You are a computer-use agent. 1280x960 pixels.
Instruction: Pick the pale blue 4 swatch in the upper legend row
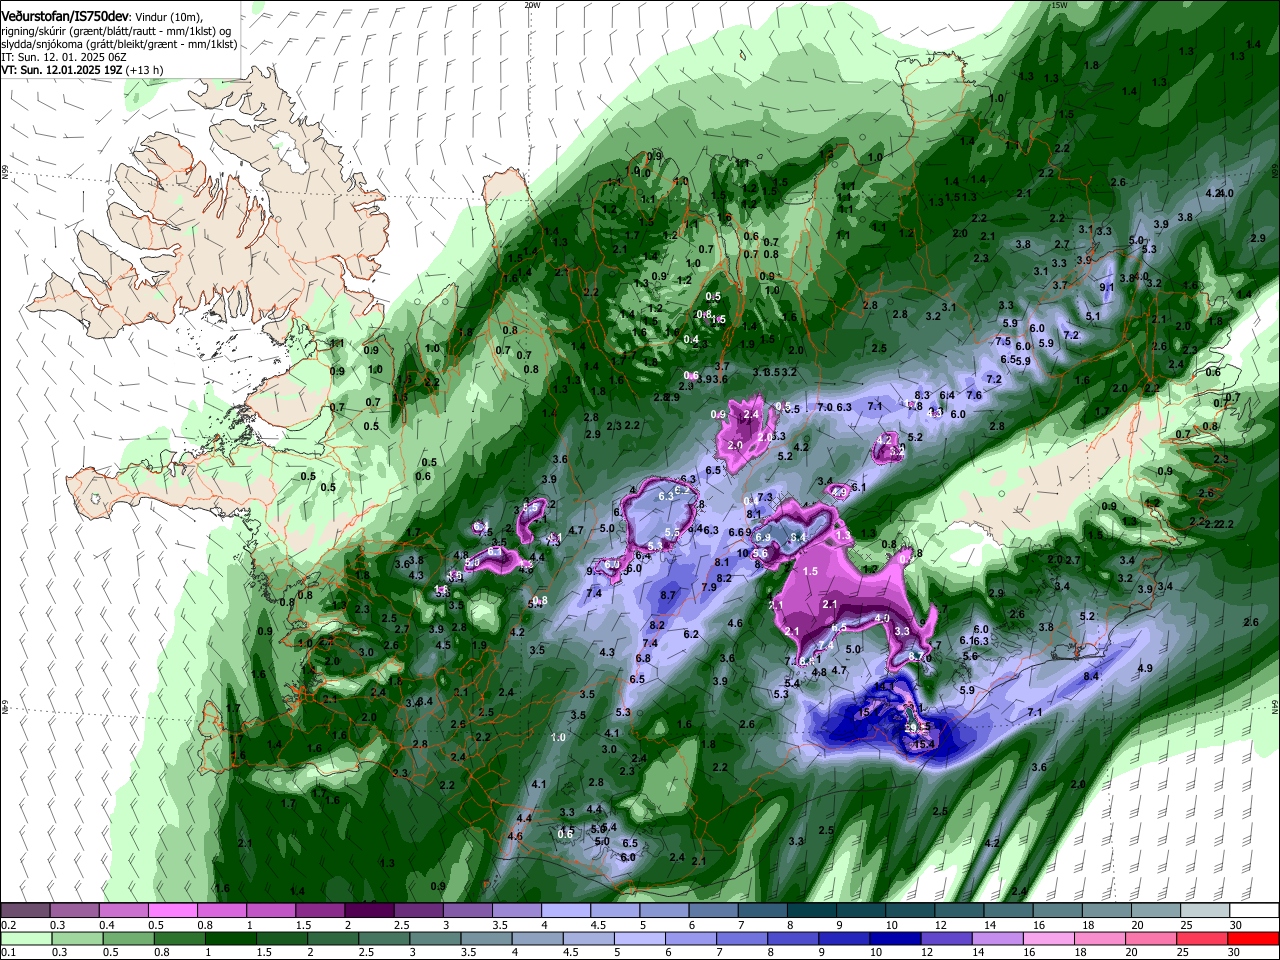tap(566, 910)
